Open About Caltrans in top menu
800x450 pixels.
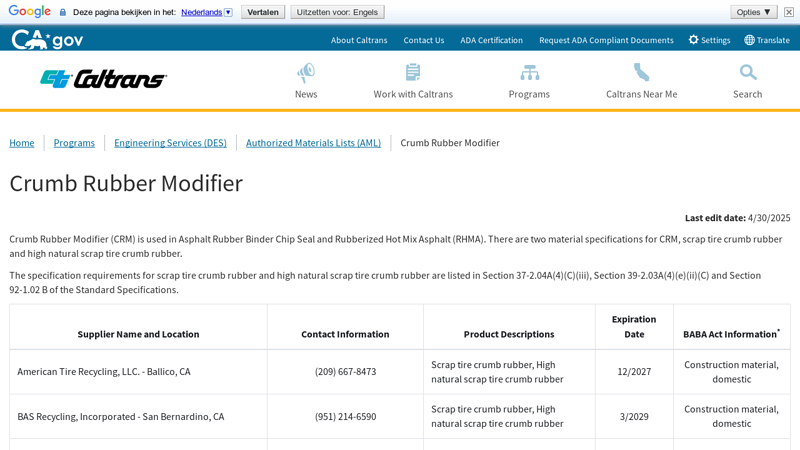coord(359,40)
